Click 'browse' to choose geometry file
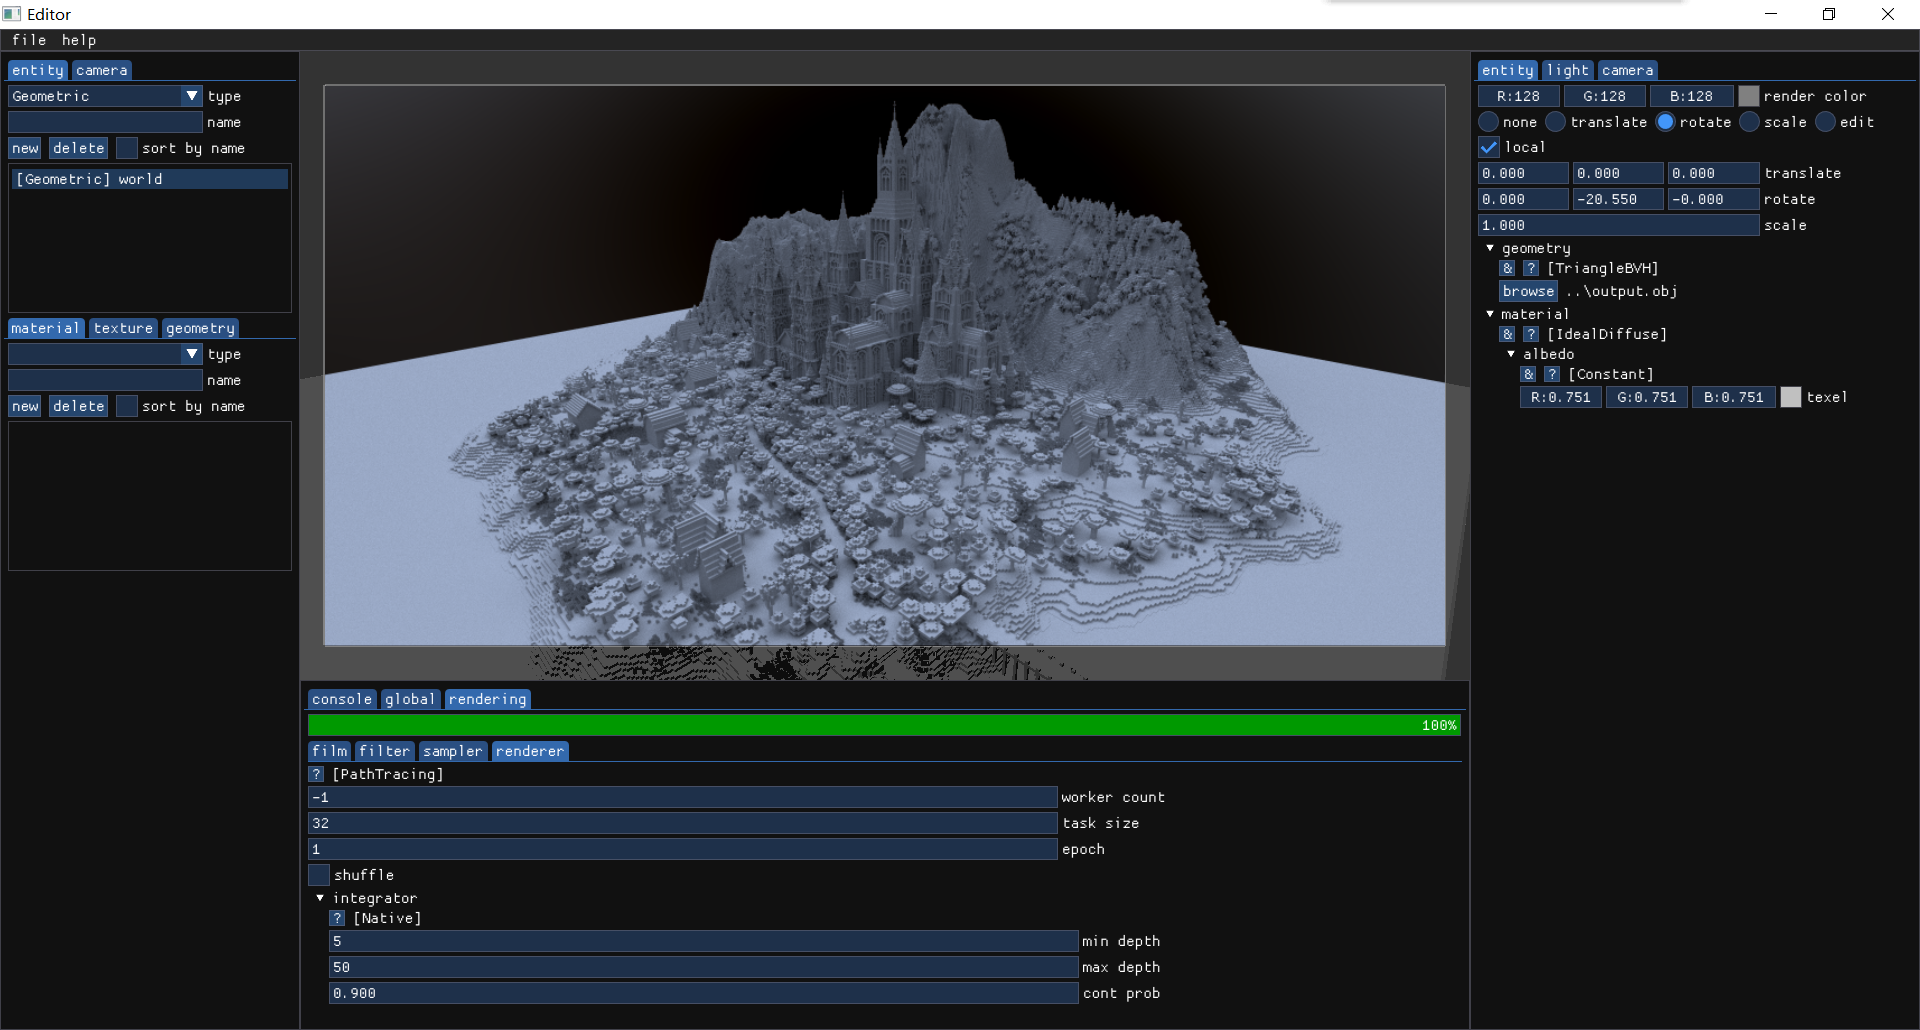The width and height of the screenshot is (1920, 1030). (x=1528, y=291)
